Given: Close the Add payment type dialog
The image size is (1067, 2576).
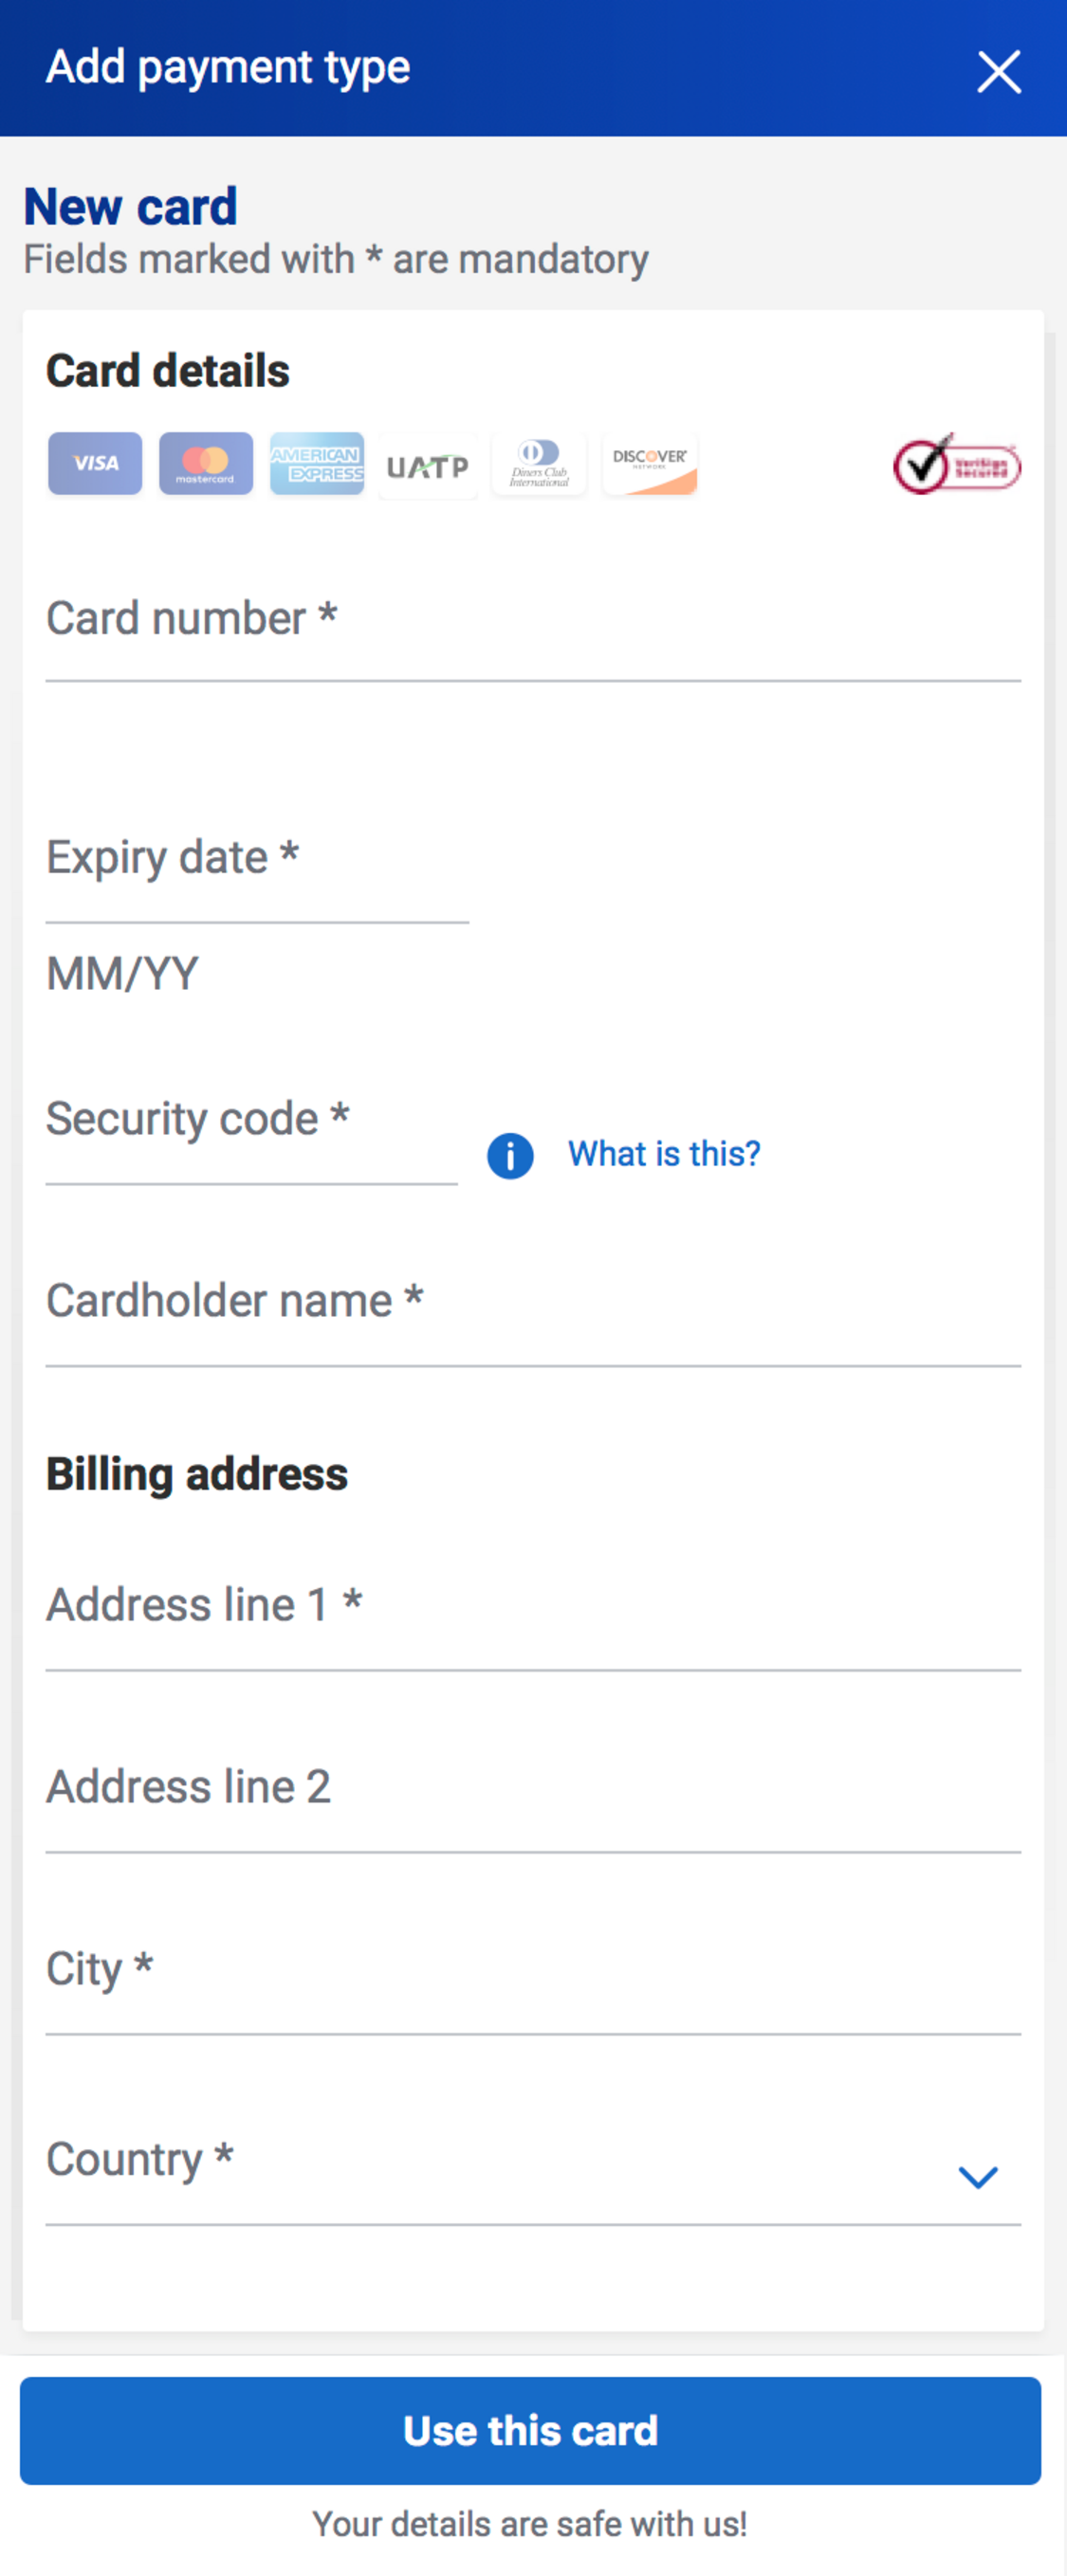Looking at the screenshot, I should tap(997, 71).
